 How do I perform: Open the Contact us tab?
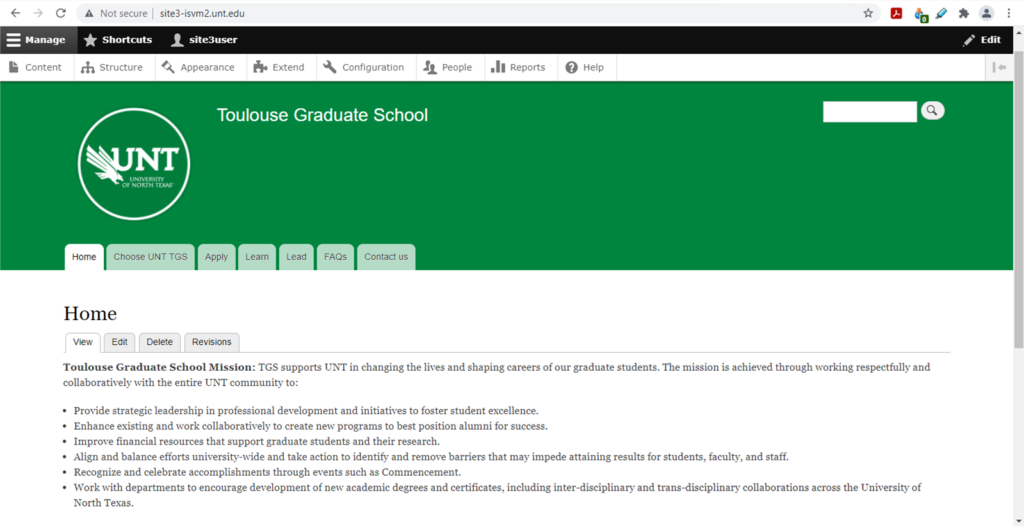click(x=386, y=257)
